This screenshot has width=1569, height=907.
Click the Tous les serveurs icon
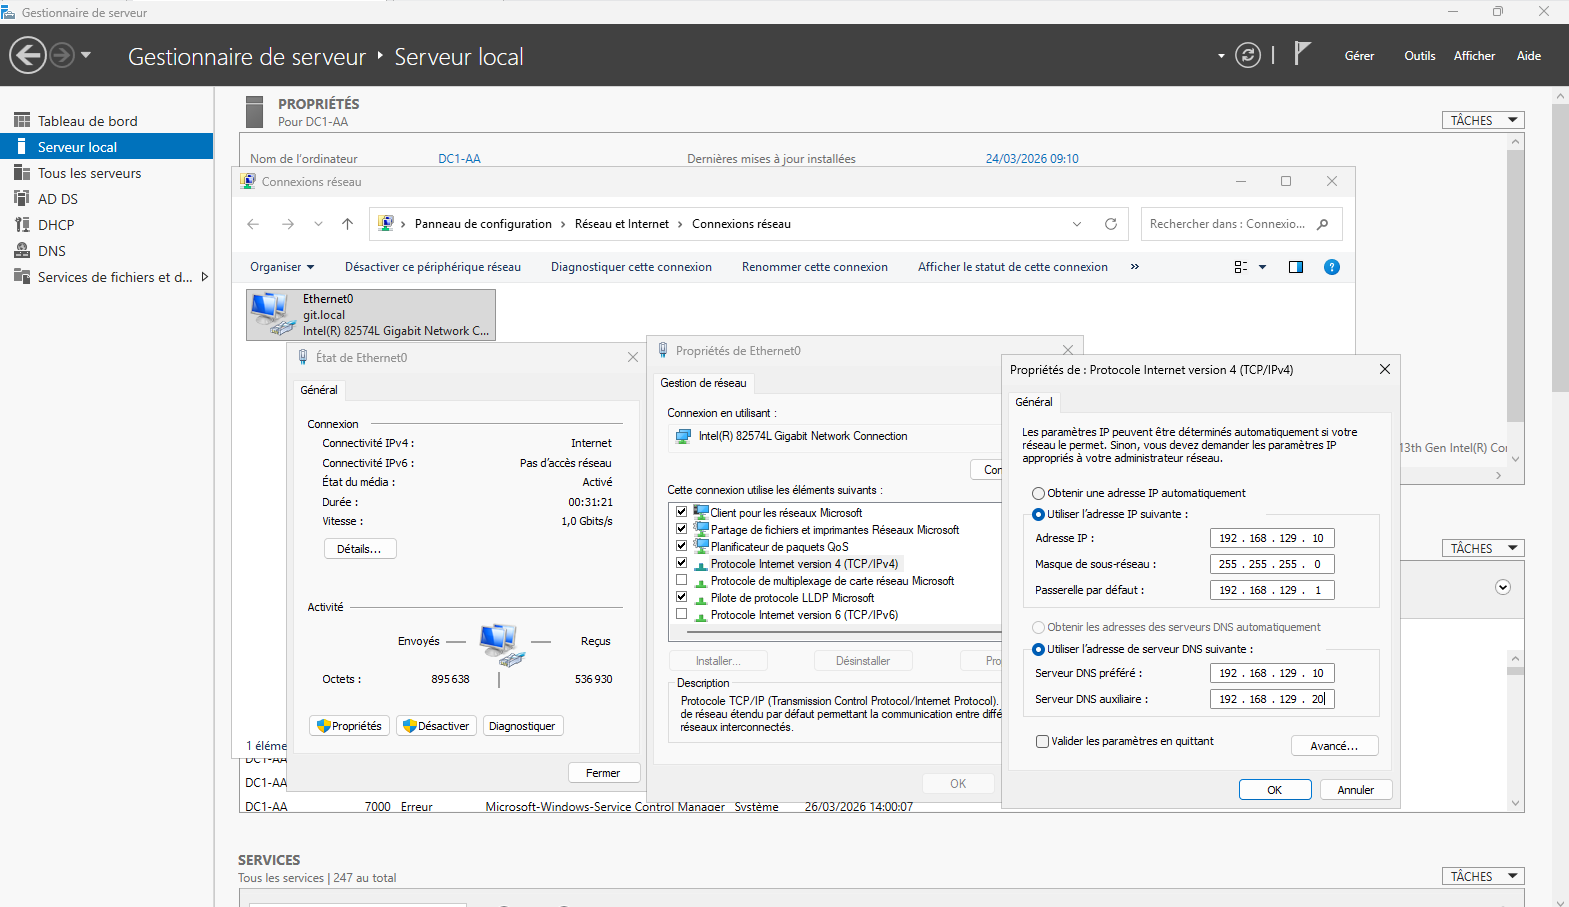point(22,172)
